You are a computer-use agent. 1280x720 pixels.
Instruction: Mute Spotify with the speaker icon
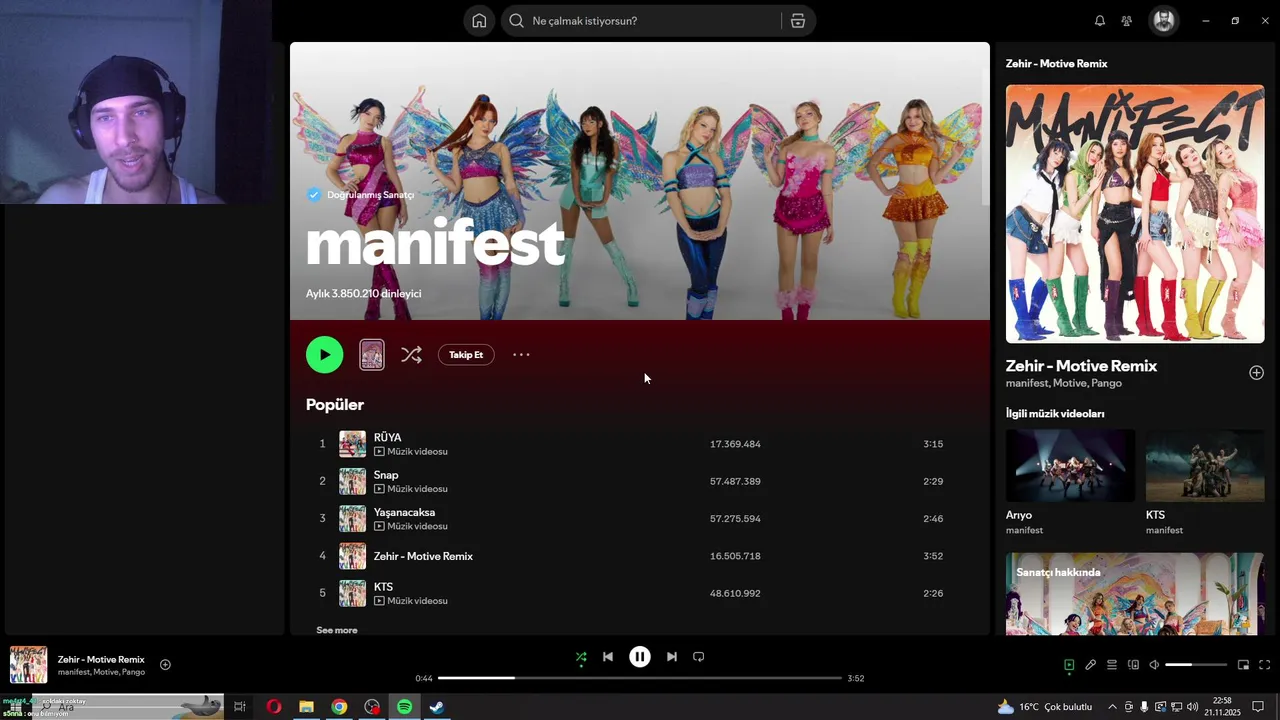(x=1154, y=665)
